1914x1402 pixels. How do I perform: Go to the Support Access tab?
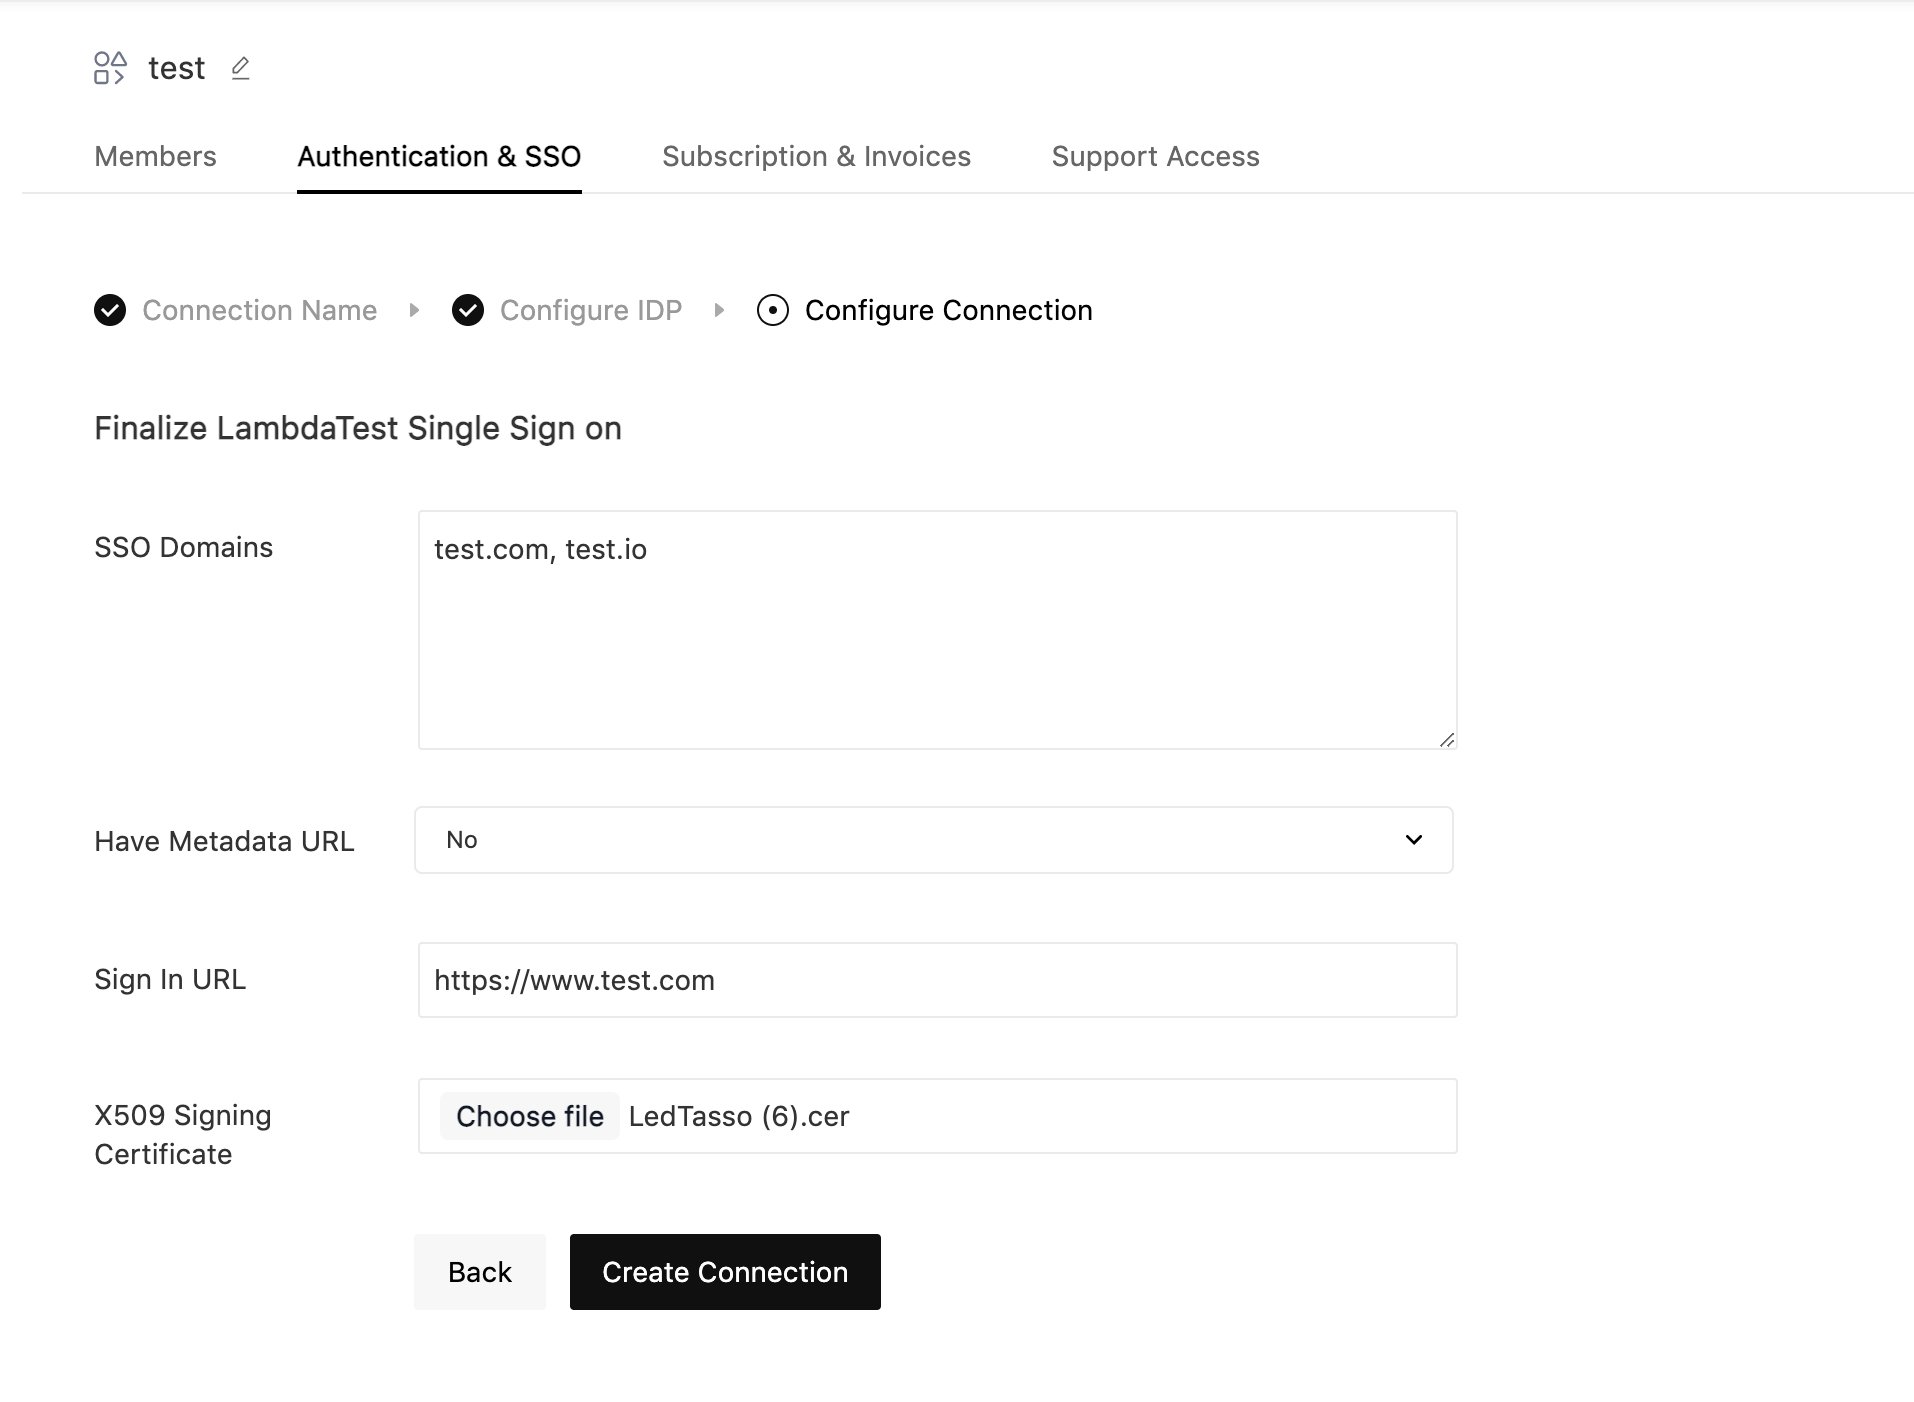[x=1155, y=157]
